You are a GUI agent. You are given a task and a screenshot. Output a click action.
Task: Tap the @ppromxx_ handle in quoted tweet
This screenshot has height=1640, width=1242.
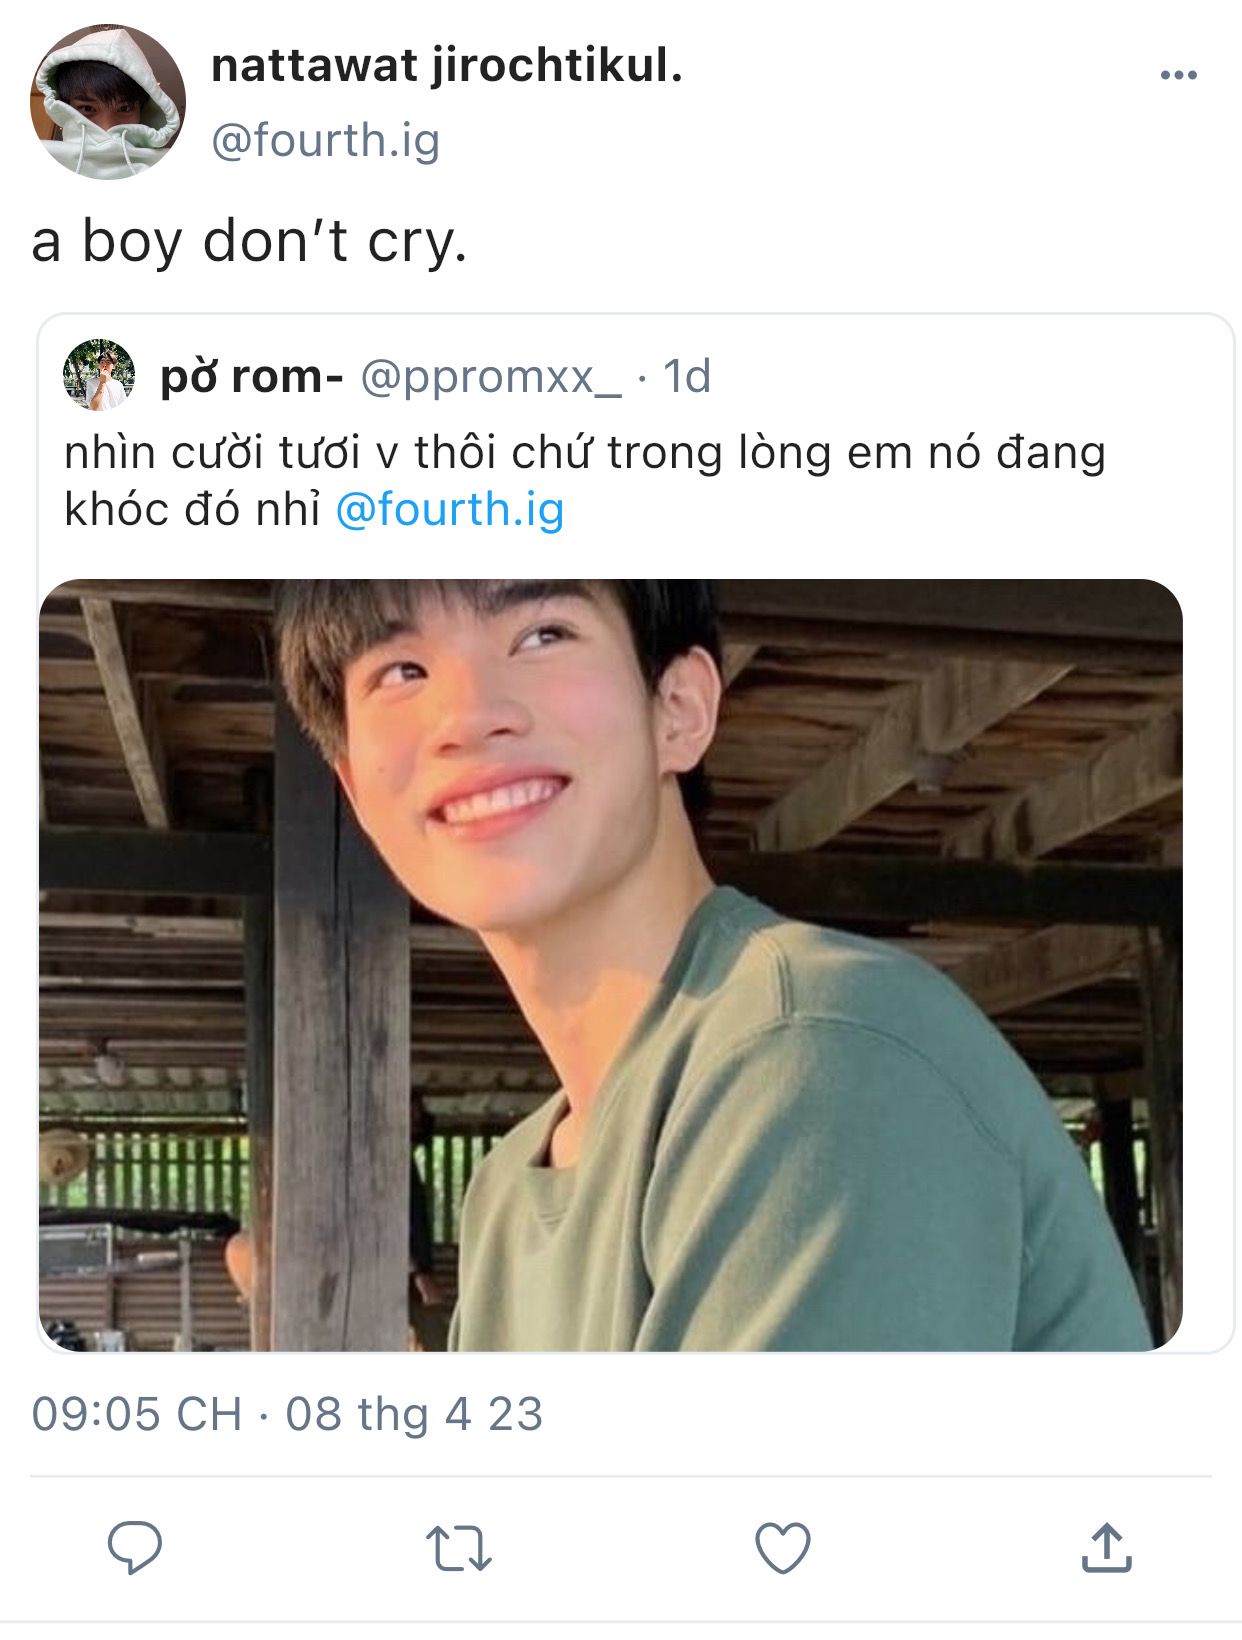click(x=490, y=378)
